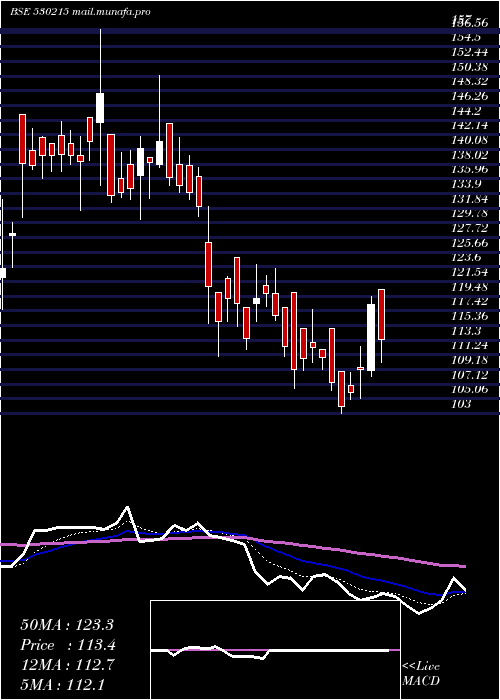Viewport: 500px width, 700px height.
Task: Click the tallest white candlestick with the highest wick
Action: tap(100, 108)
